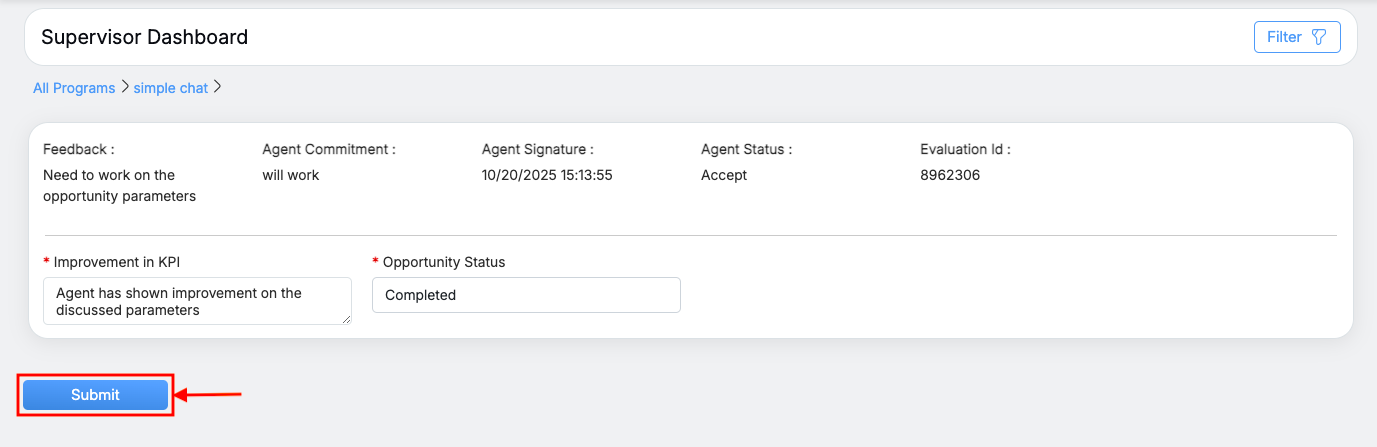Click the Agent Commitment label

click(x=329, y=149)
